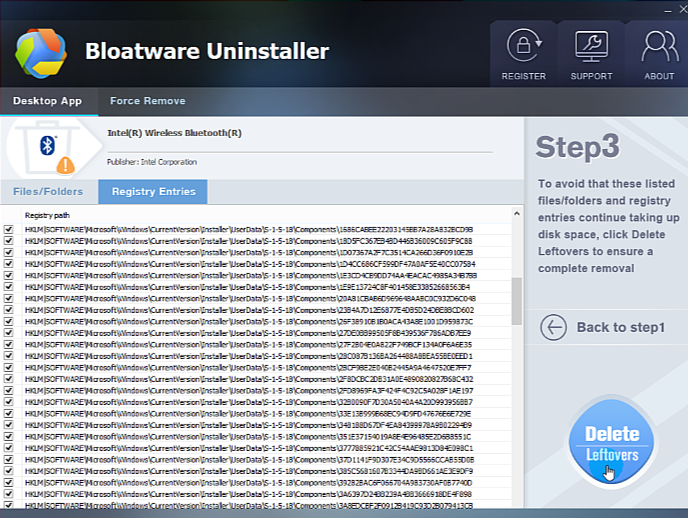This screenshot has width=688, height=518.
Task: Toggle checkbox for Components\23B4A7D12... row
Action: pos(8,310)
